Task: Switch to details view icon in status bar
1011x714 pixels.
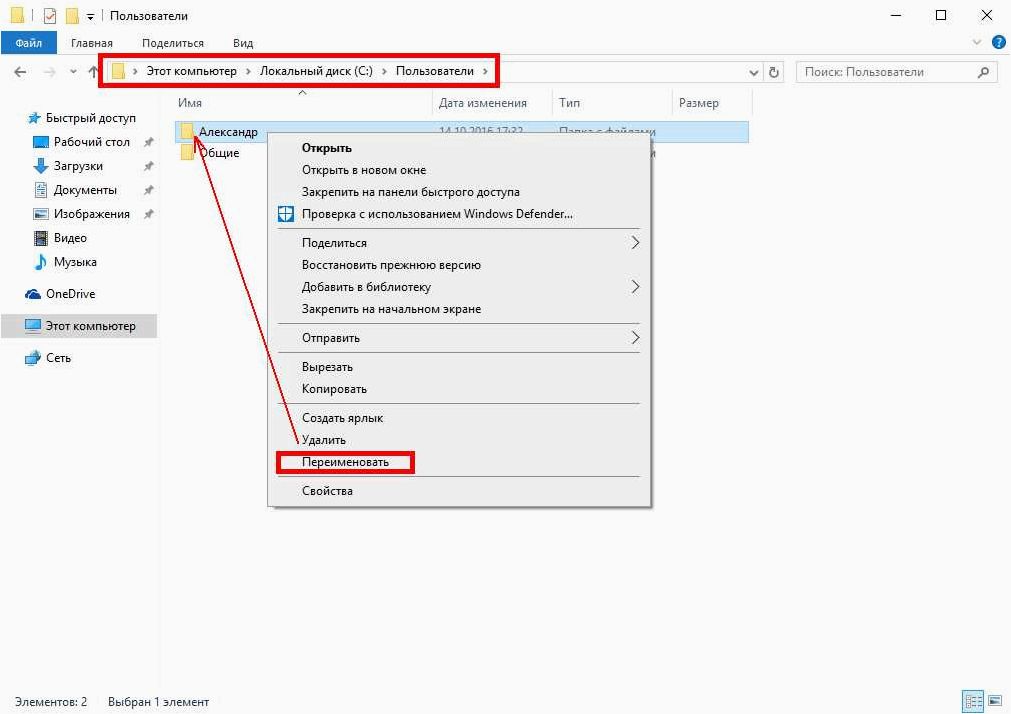Action: pos(973,700)
